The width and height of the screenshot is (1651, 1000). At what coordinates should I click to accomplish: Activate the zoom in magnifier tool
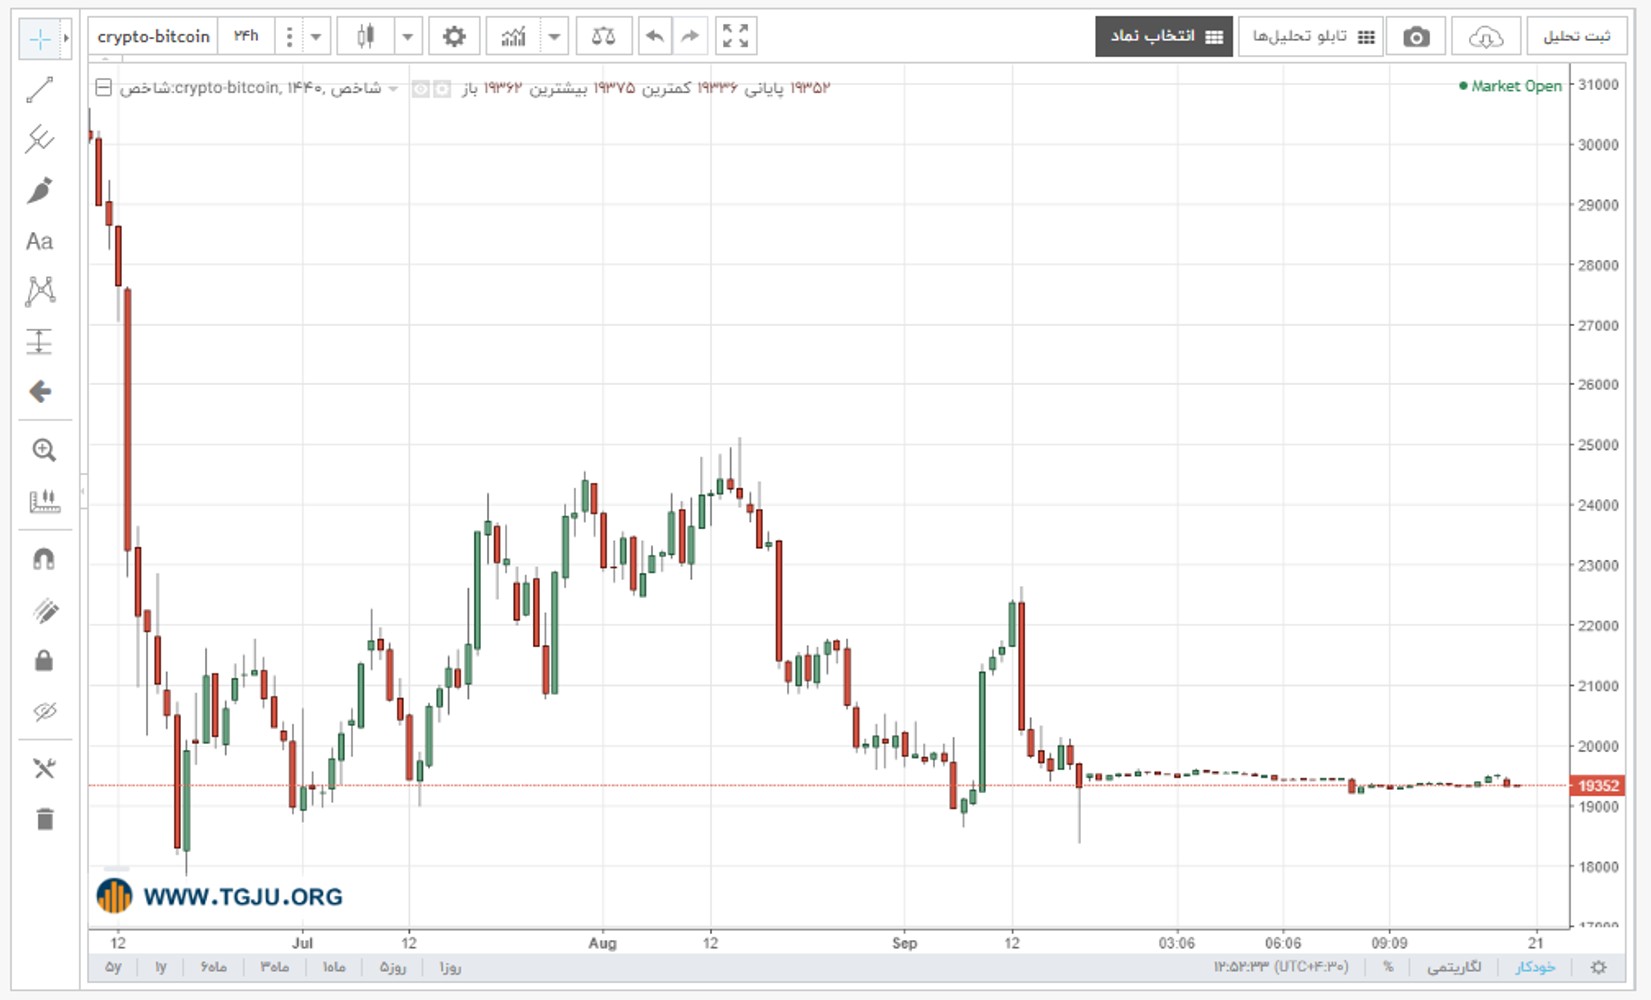click(44, 450)
